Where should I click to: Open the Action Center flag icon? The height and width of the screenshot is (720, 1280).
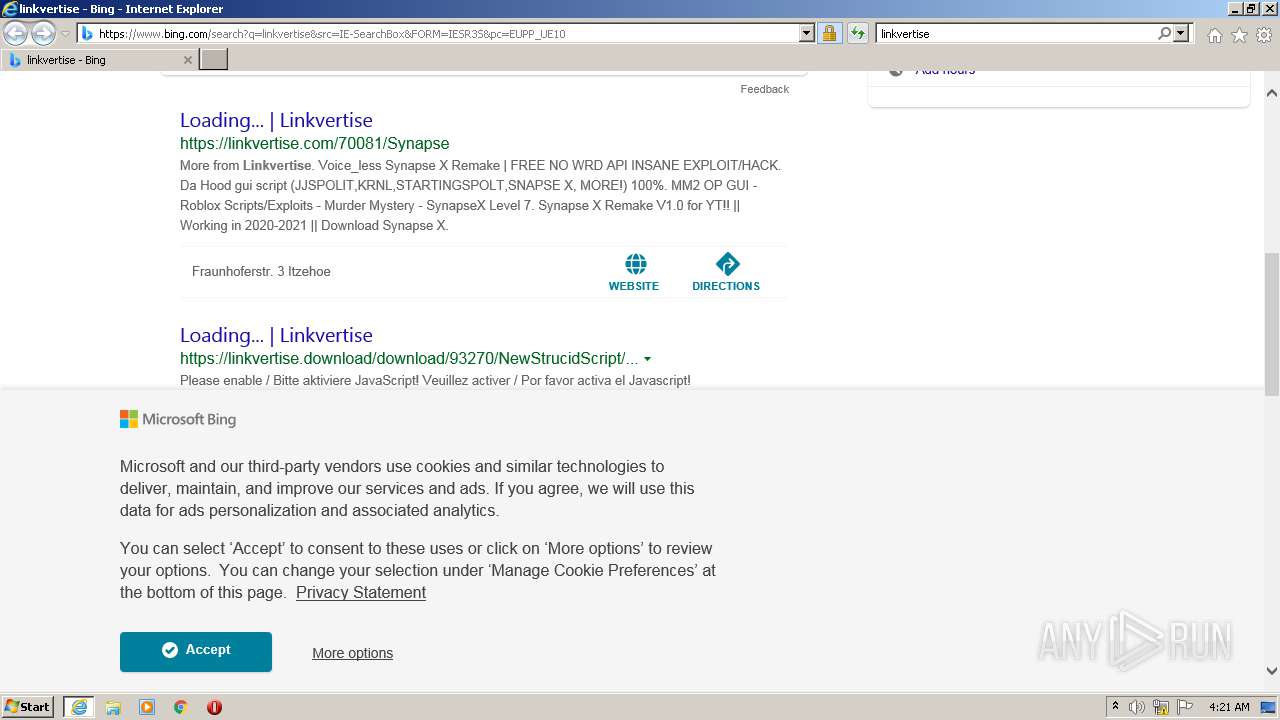[x=1185, y=707]
